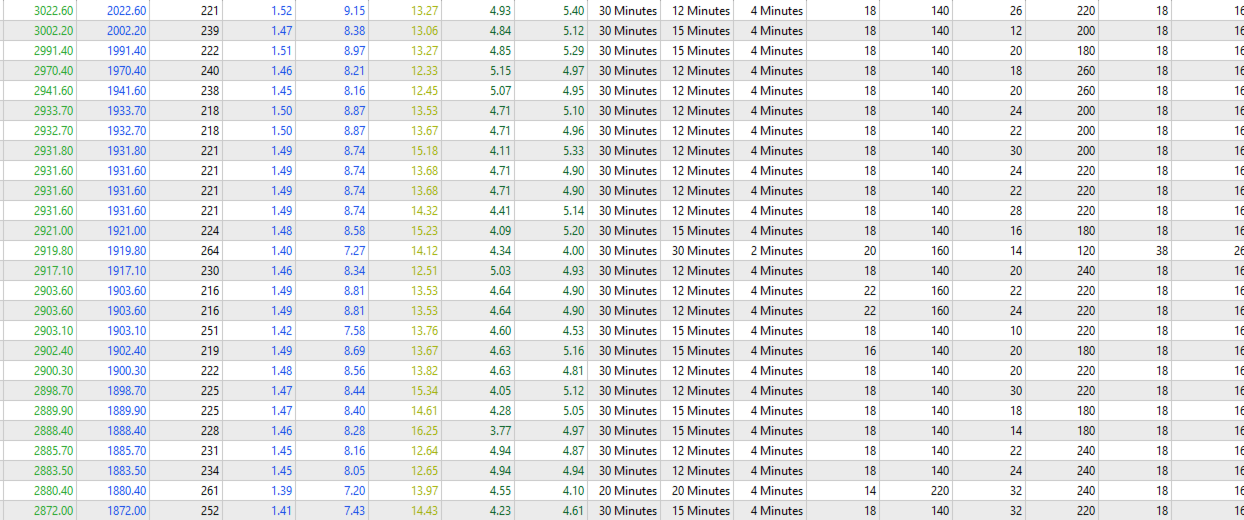Select the cell with value 3002.20
The width and height of the screenshot is (1244, 520).
53,31
